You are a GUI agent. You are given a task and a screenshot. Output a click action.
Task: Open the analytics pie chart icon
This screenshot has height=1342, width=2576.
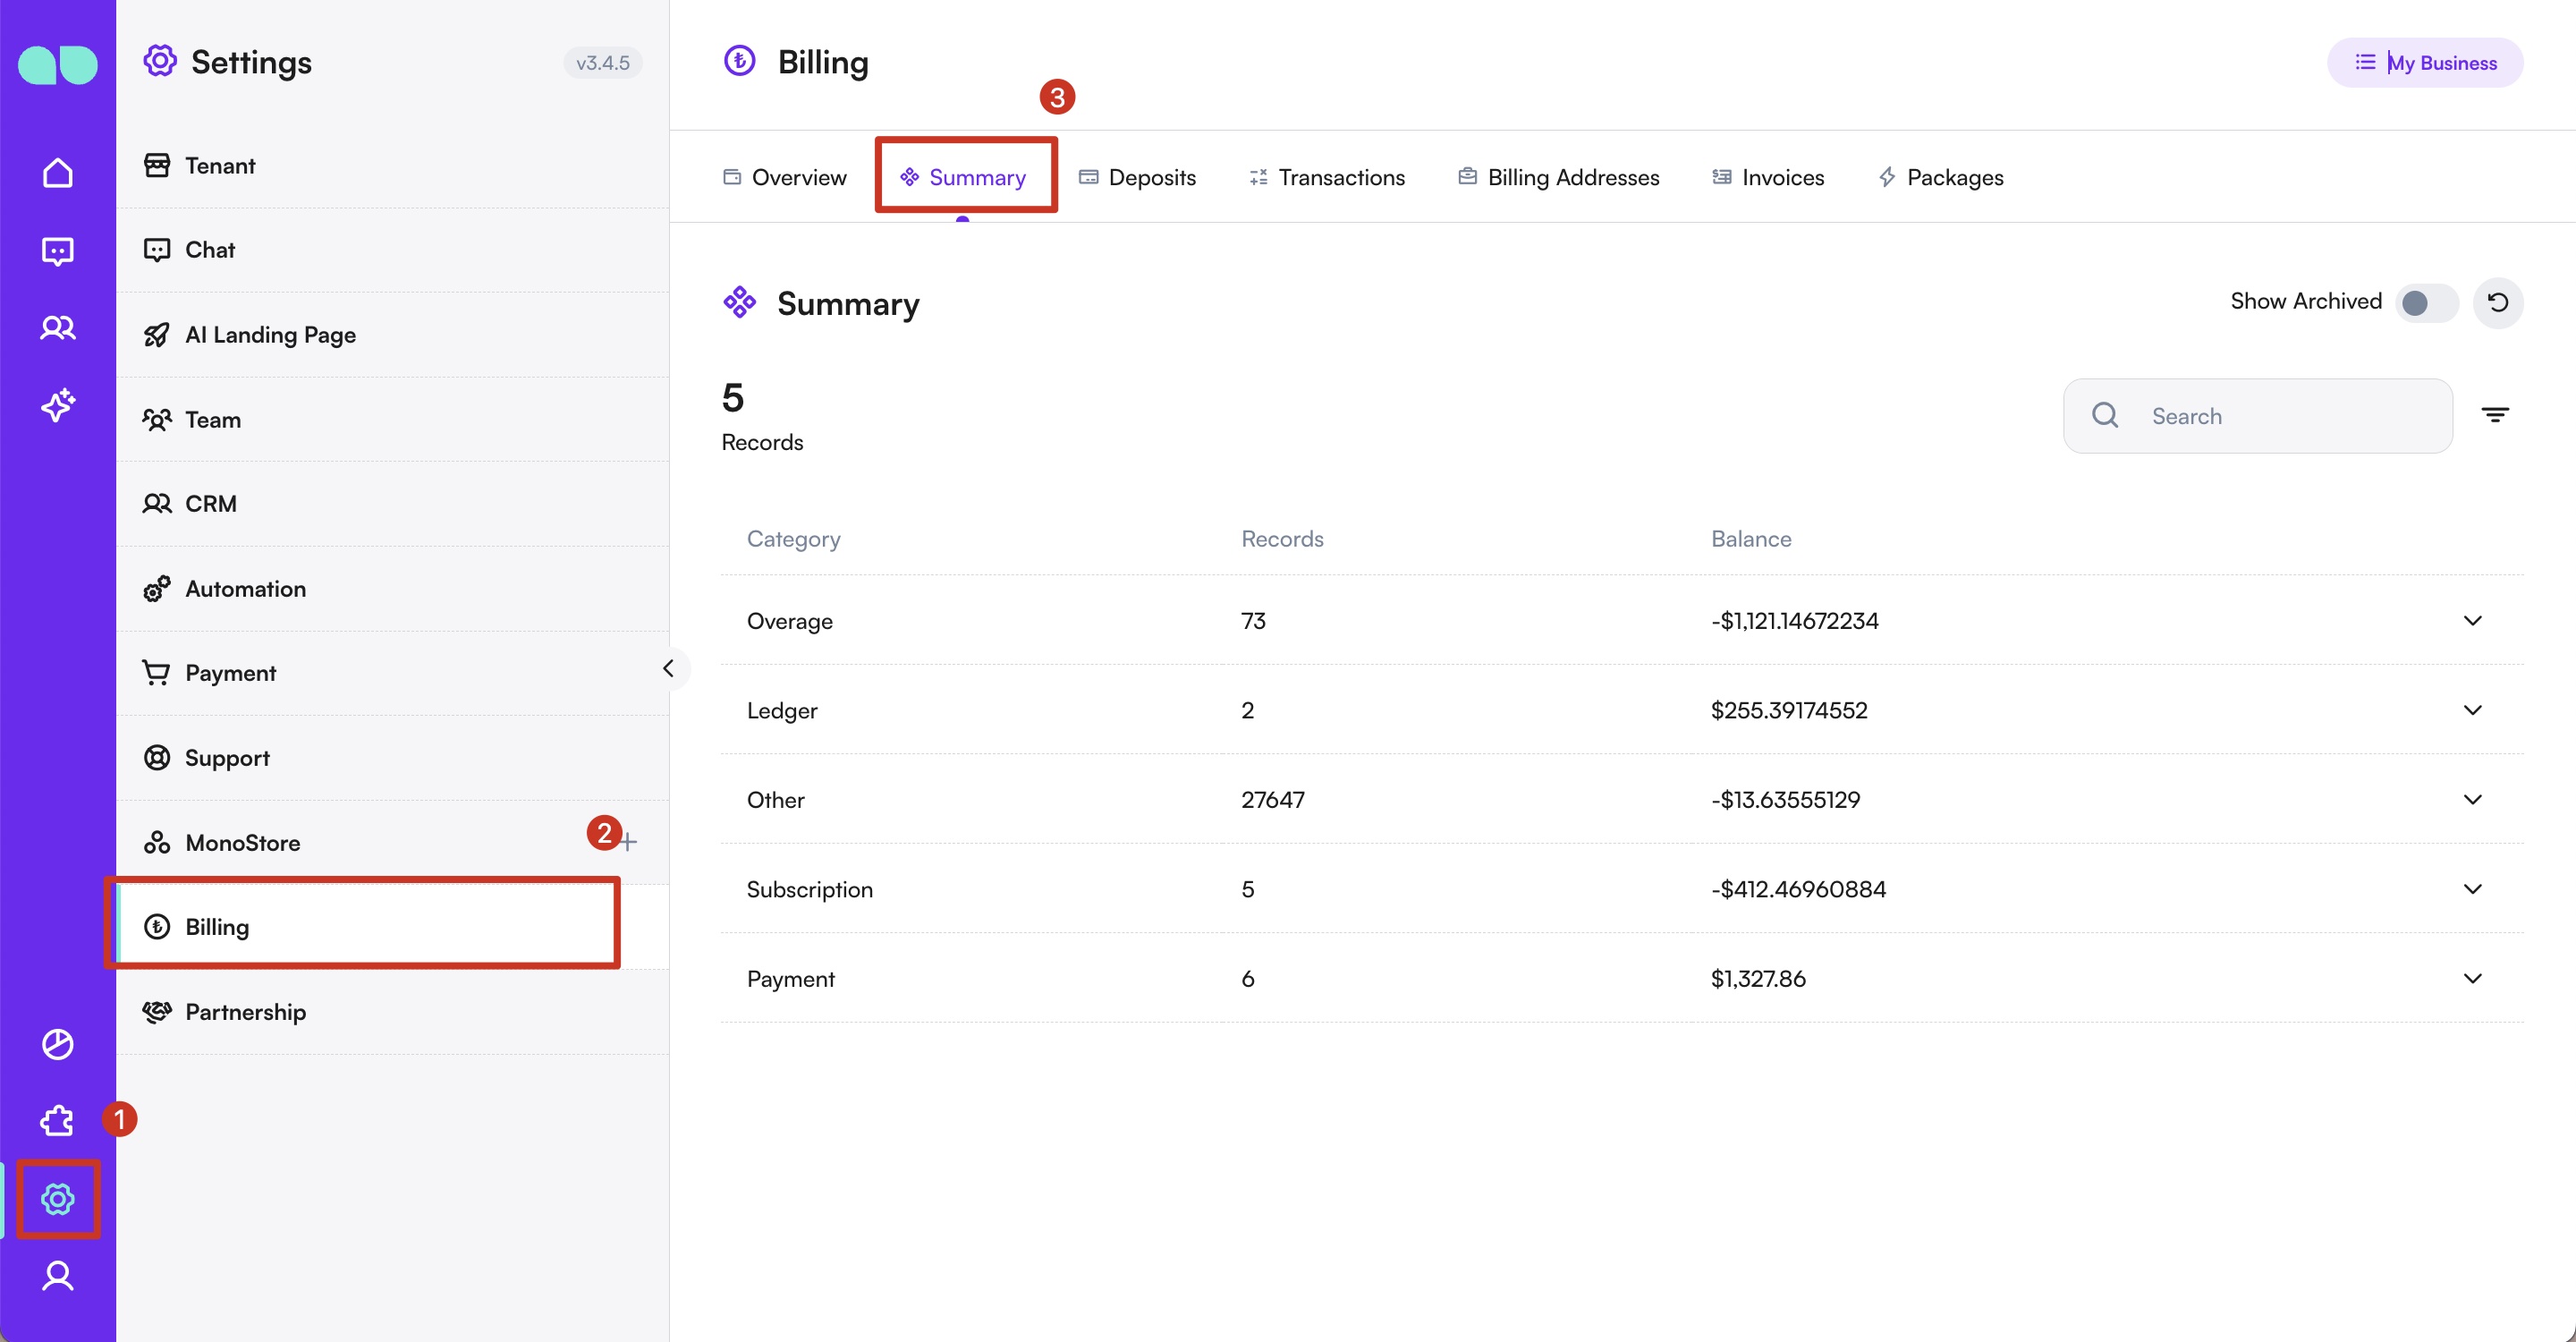coord(57,1044)
